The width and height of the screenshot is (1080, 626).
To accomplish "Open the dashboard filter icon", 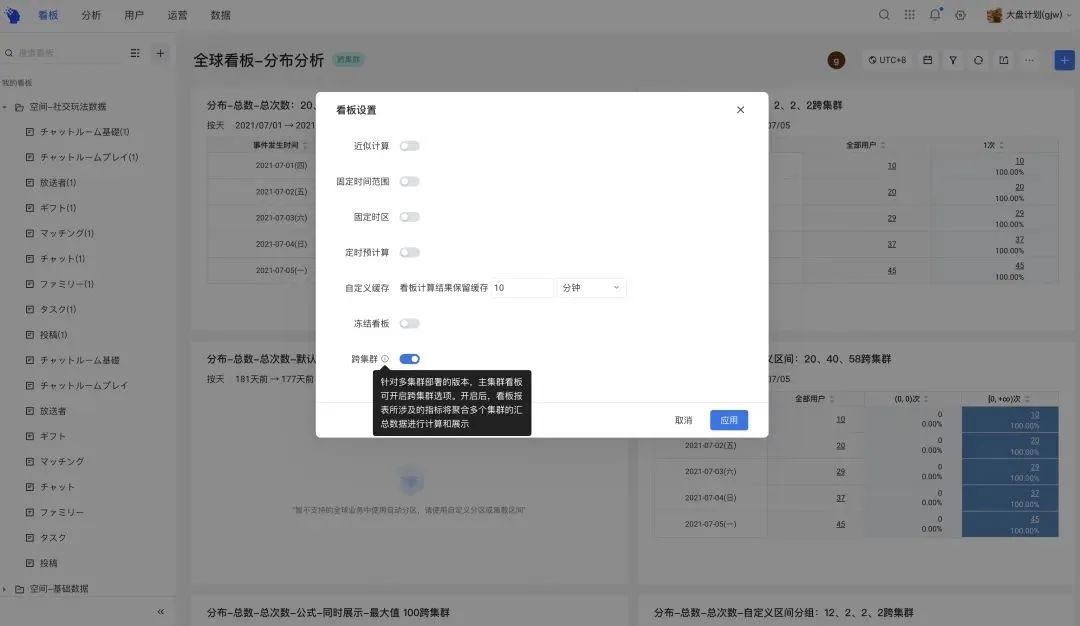I will 953,61.
